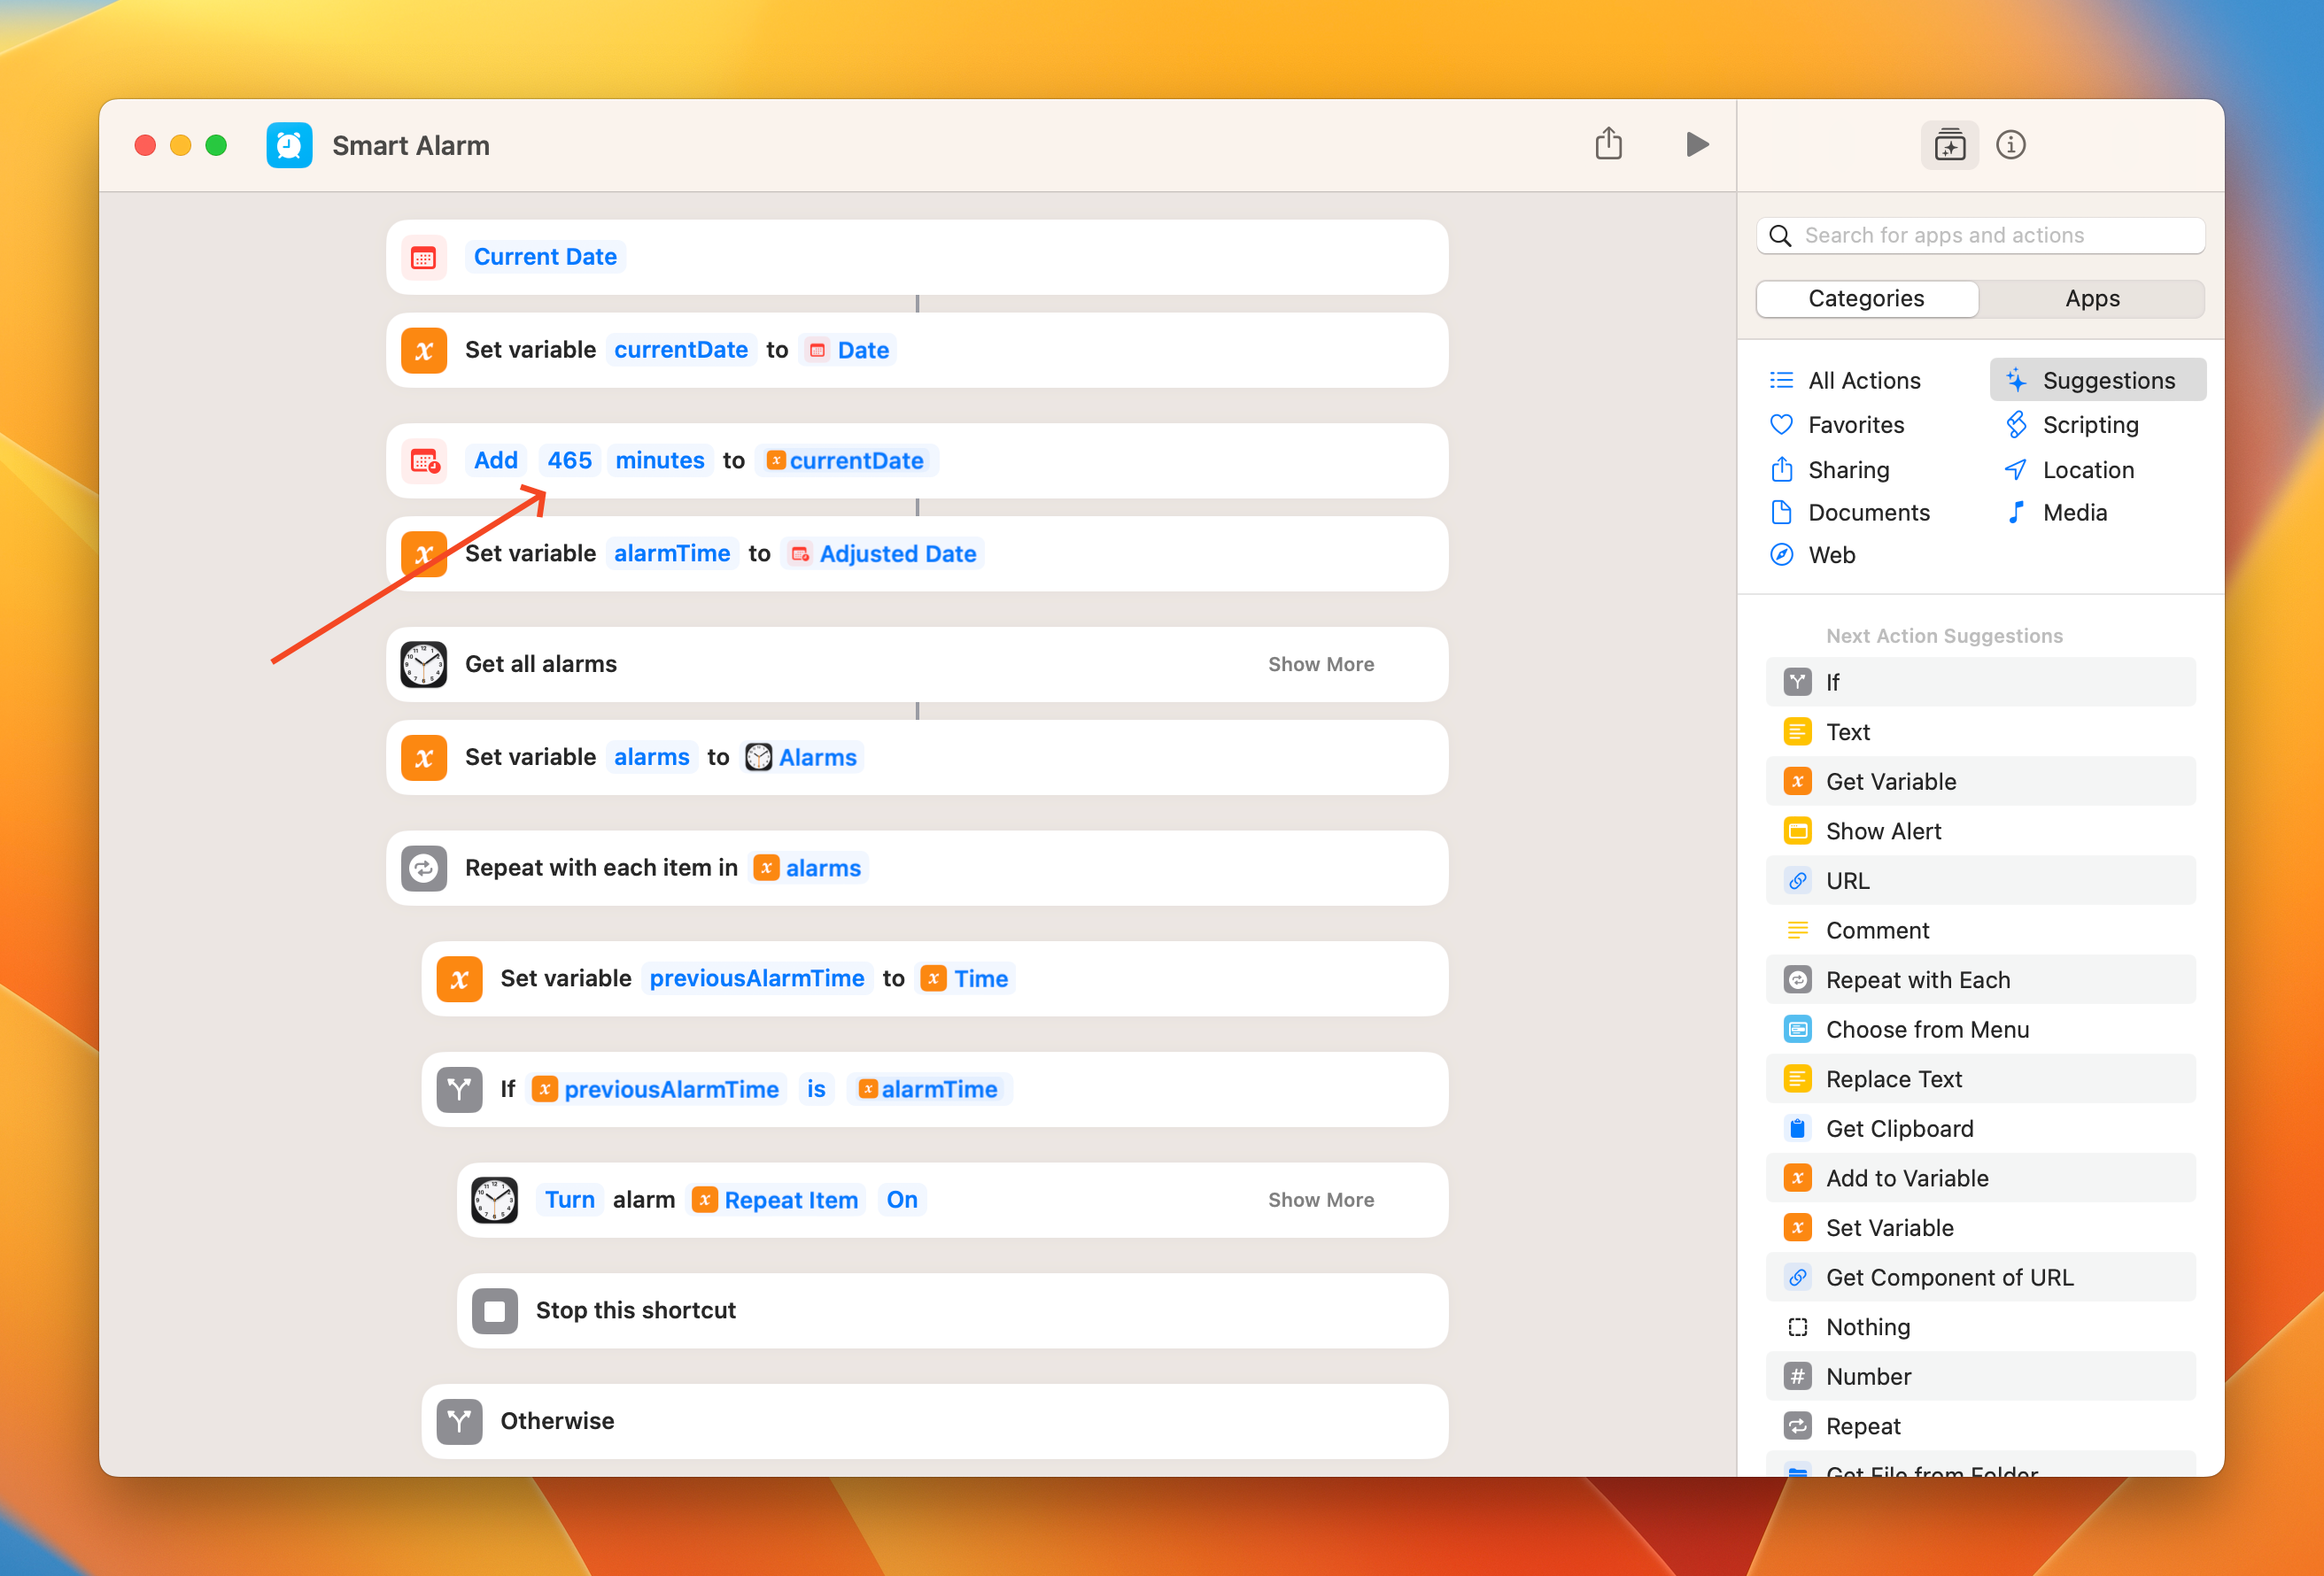Select the Scripting category
The width and height of the screenshot is (2324, 1576).
[x=2090, y=424]
